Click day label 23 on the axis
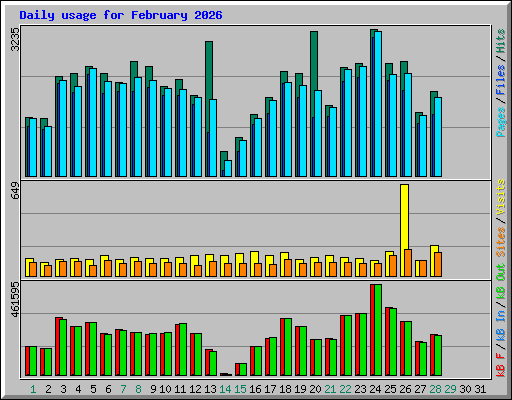512x400 pixels. coord(360,389)
